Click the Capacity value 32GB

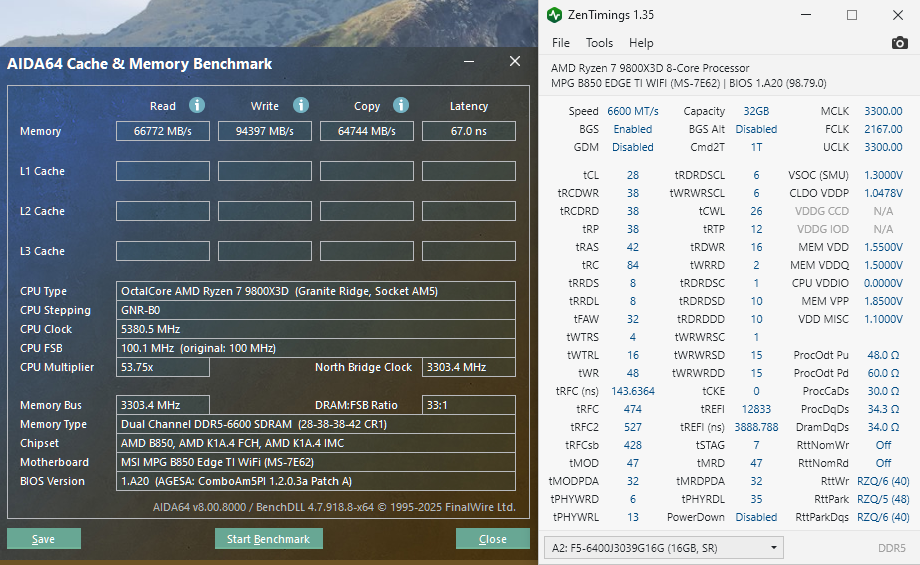[756, 111]
